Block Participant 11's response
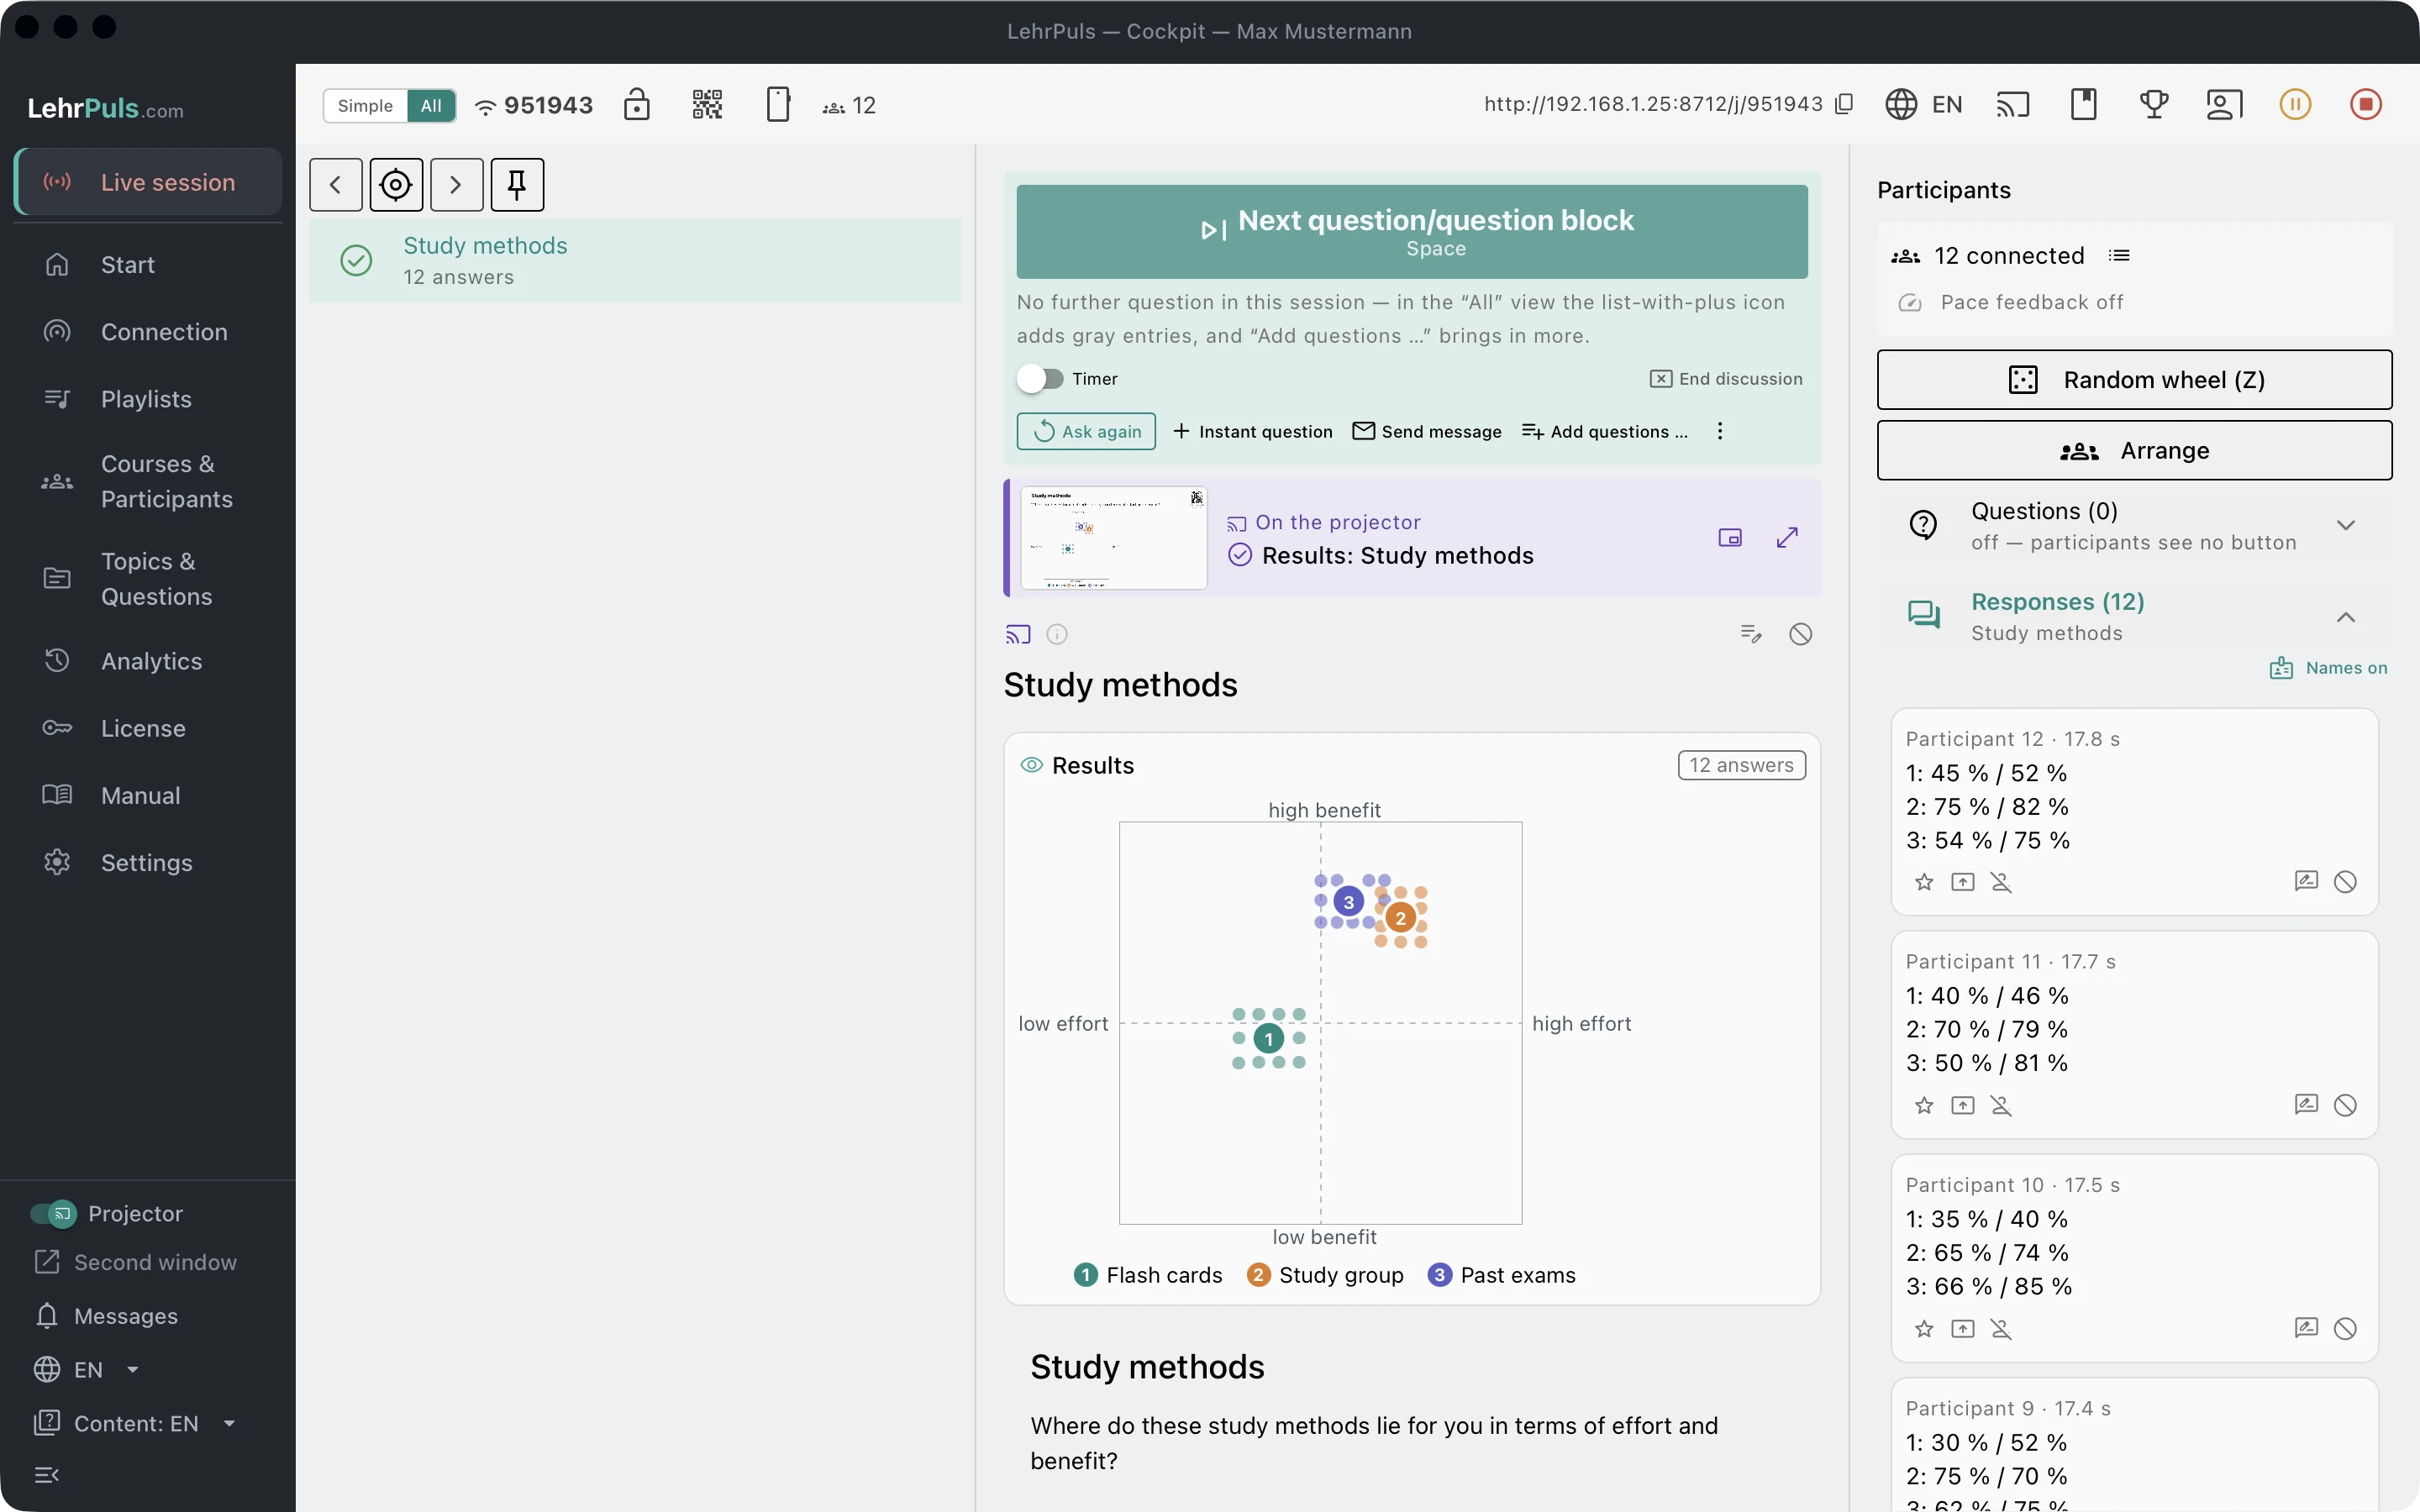Image resolution: width=2420 pixels, height=1512 pixels. point(2345,1105)
